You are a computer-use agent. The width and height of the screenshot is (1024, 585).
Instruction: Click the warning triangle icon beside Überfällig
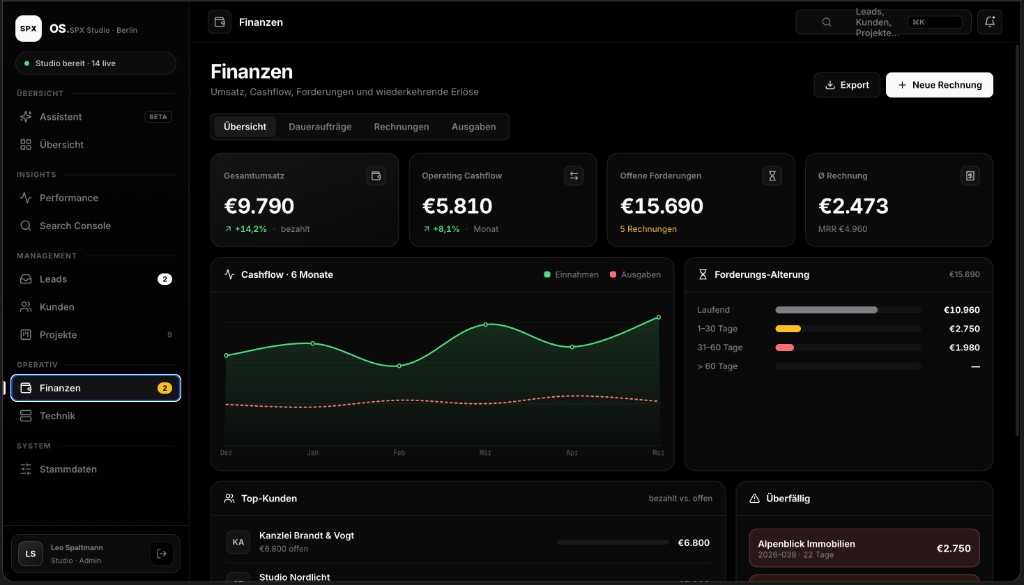pos(754,498)
